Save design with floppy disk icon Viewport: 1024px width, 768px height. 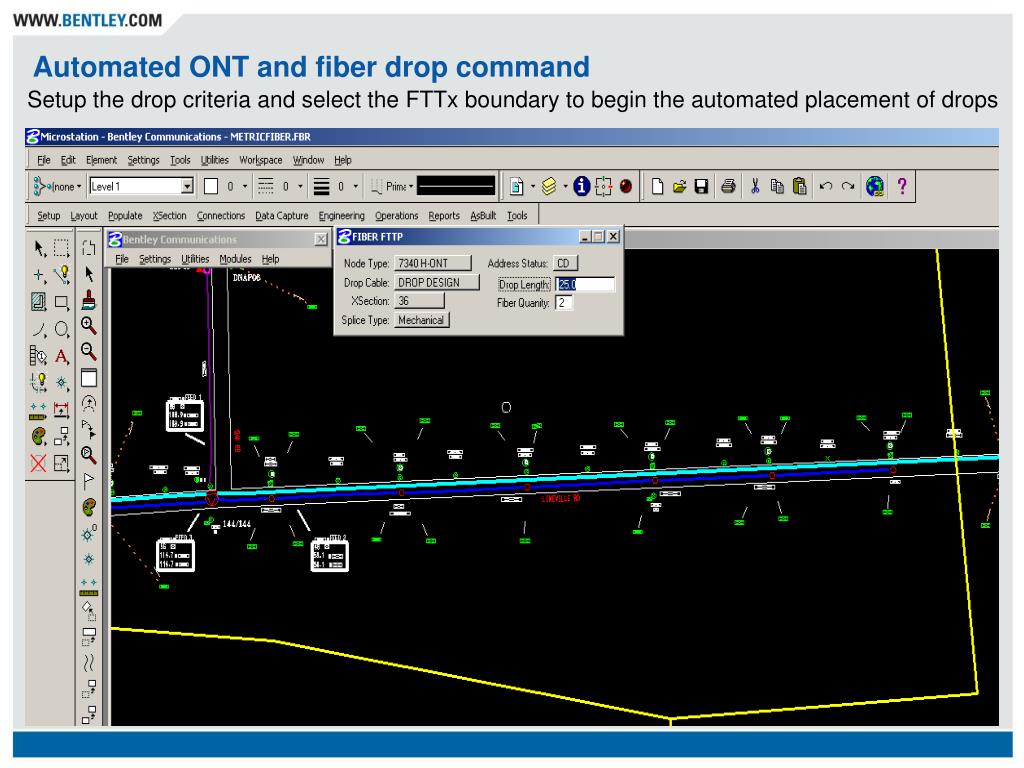[x=701, y=187]
